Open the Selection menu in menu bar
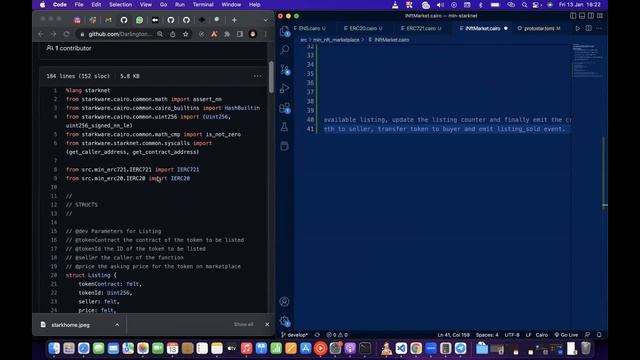640x360 pixels. coord(120,4)
